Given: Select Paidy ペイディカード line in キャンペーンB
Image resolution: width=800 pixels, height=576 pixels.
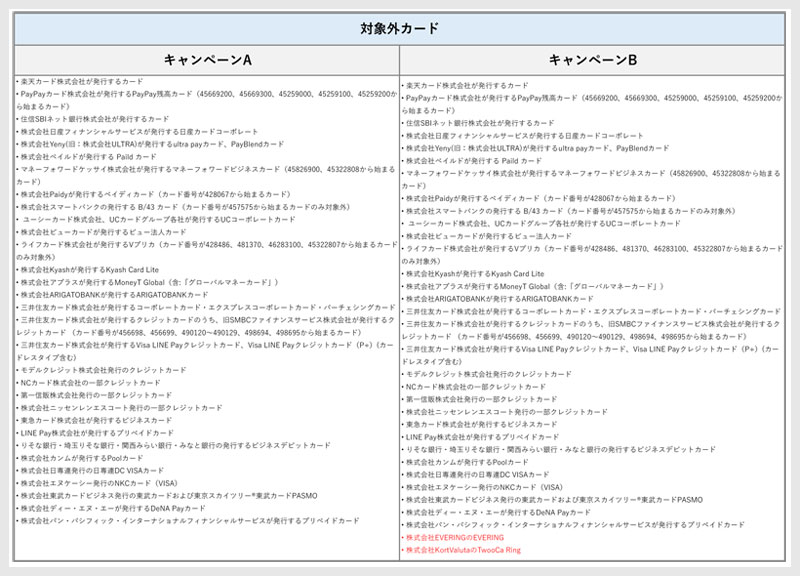Looking at the screenshot, I should click(538, 198).
